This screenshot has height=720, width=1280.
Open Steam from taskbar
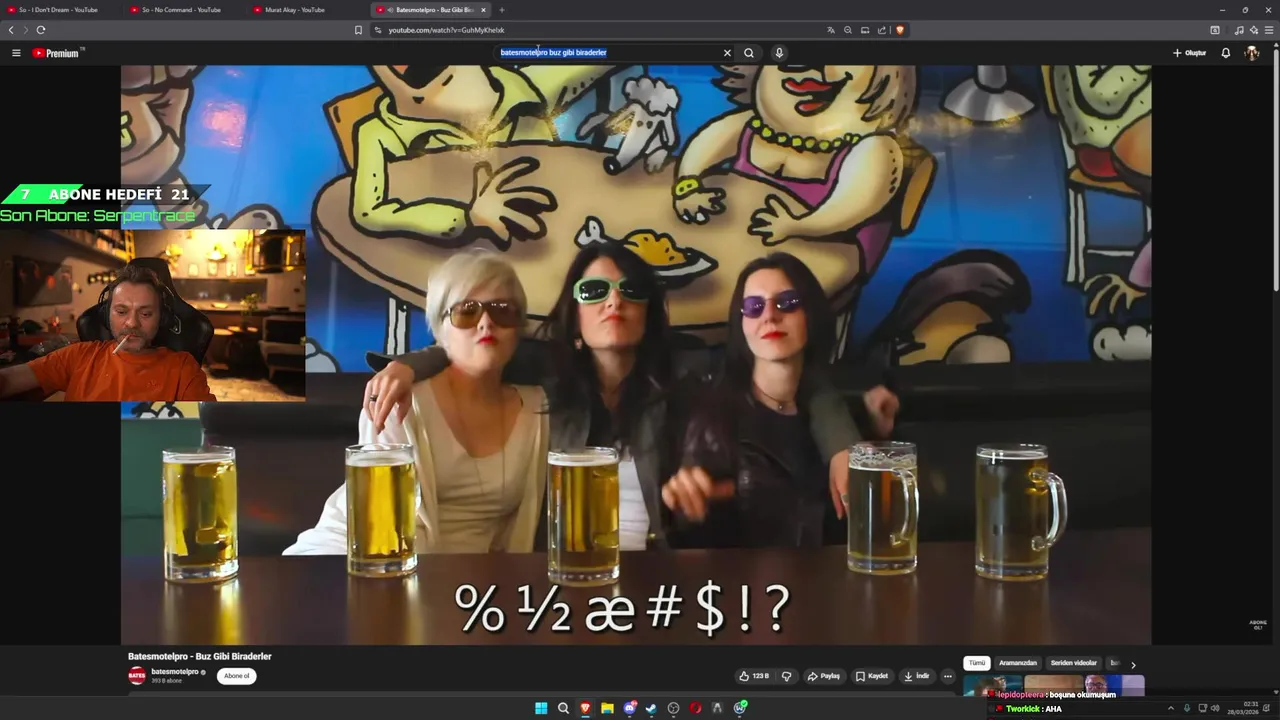click(x=651, y=708)
